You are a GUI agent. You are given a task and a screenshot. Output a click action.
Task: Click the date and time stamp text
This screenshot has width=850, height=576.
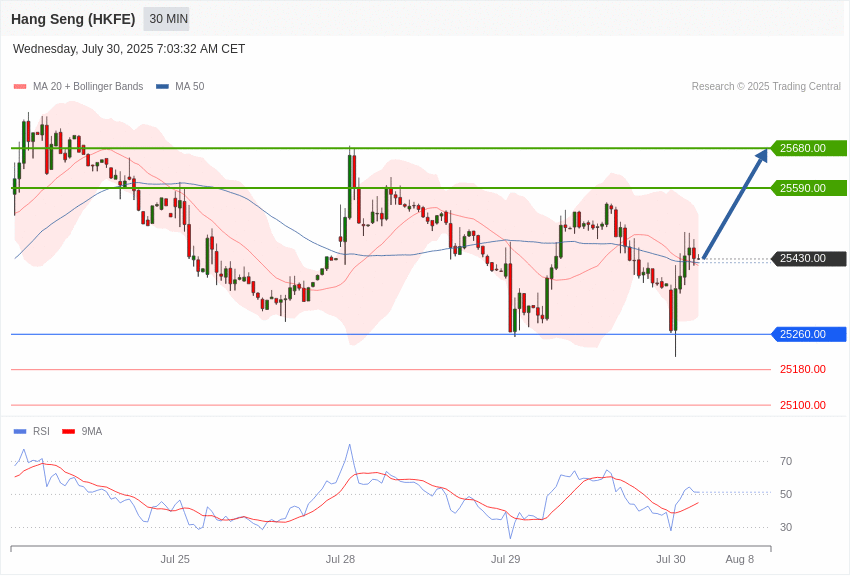click(129, 49)
